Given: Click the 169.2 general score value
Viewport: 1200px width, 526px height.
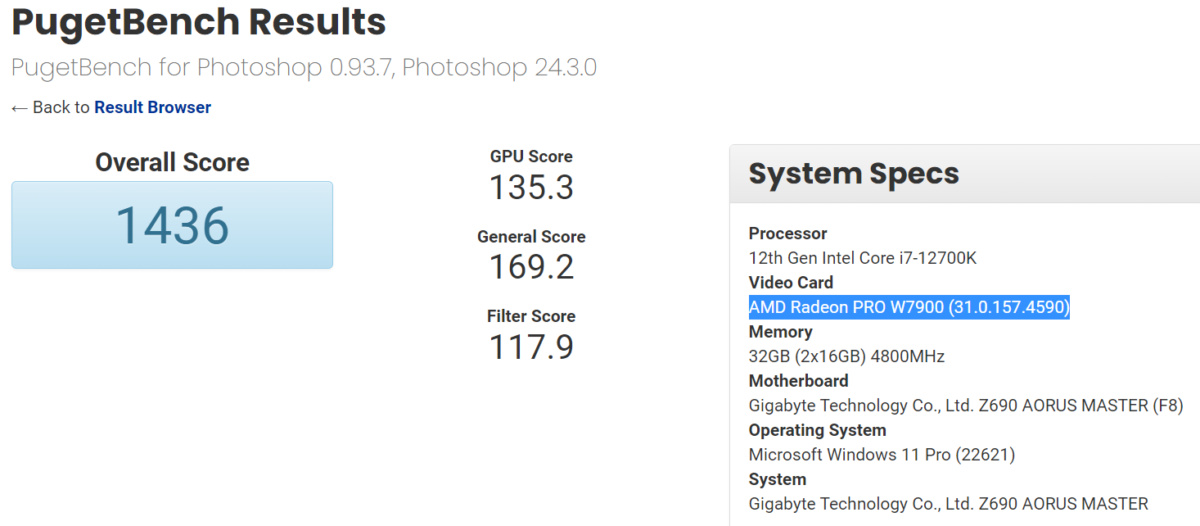Looking at the screenshot, I should point(531,267).
